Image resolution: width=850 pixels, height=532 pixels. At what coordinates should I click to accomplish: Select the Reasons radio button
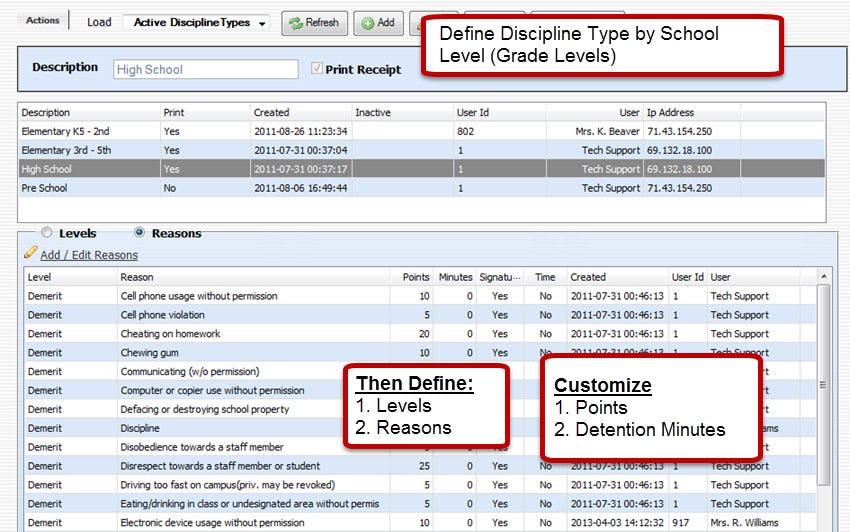tap(139, 233)
